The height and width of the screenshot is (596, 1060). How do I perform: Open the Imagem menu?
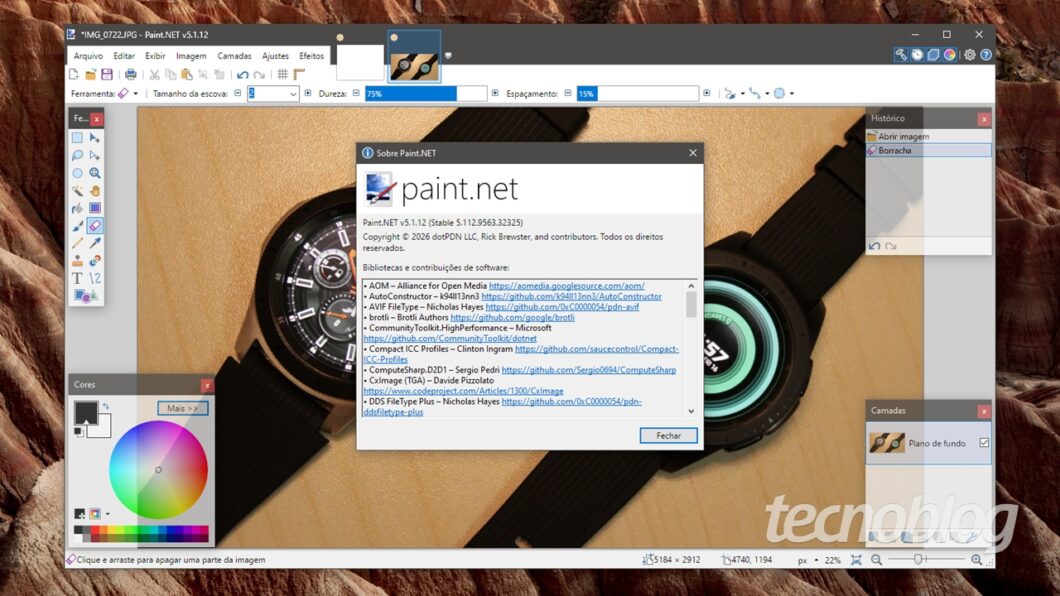[x=191, y=56]
